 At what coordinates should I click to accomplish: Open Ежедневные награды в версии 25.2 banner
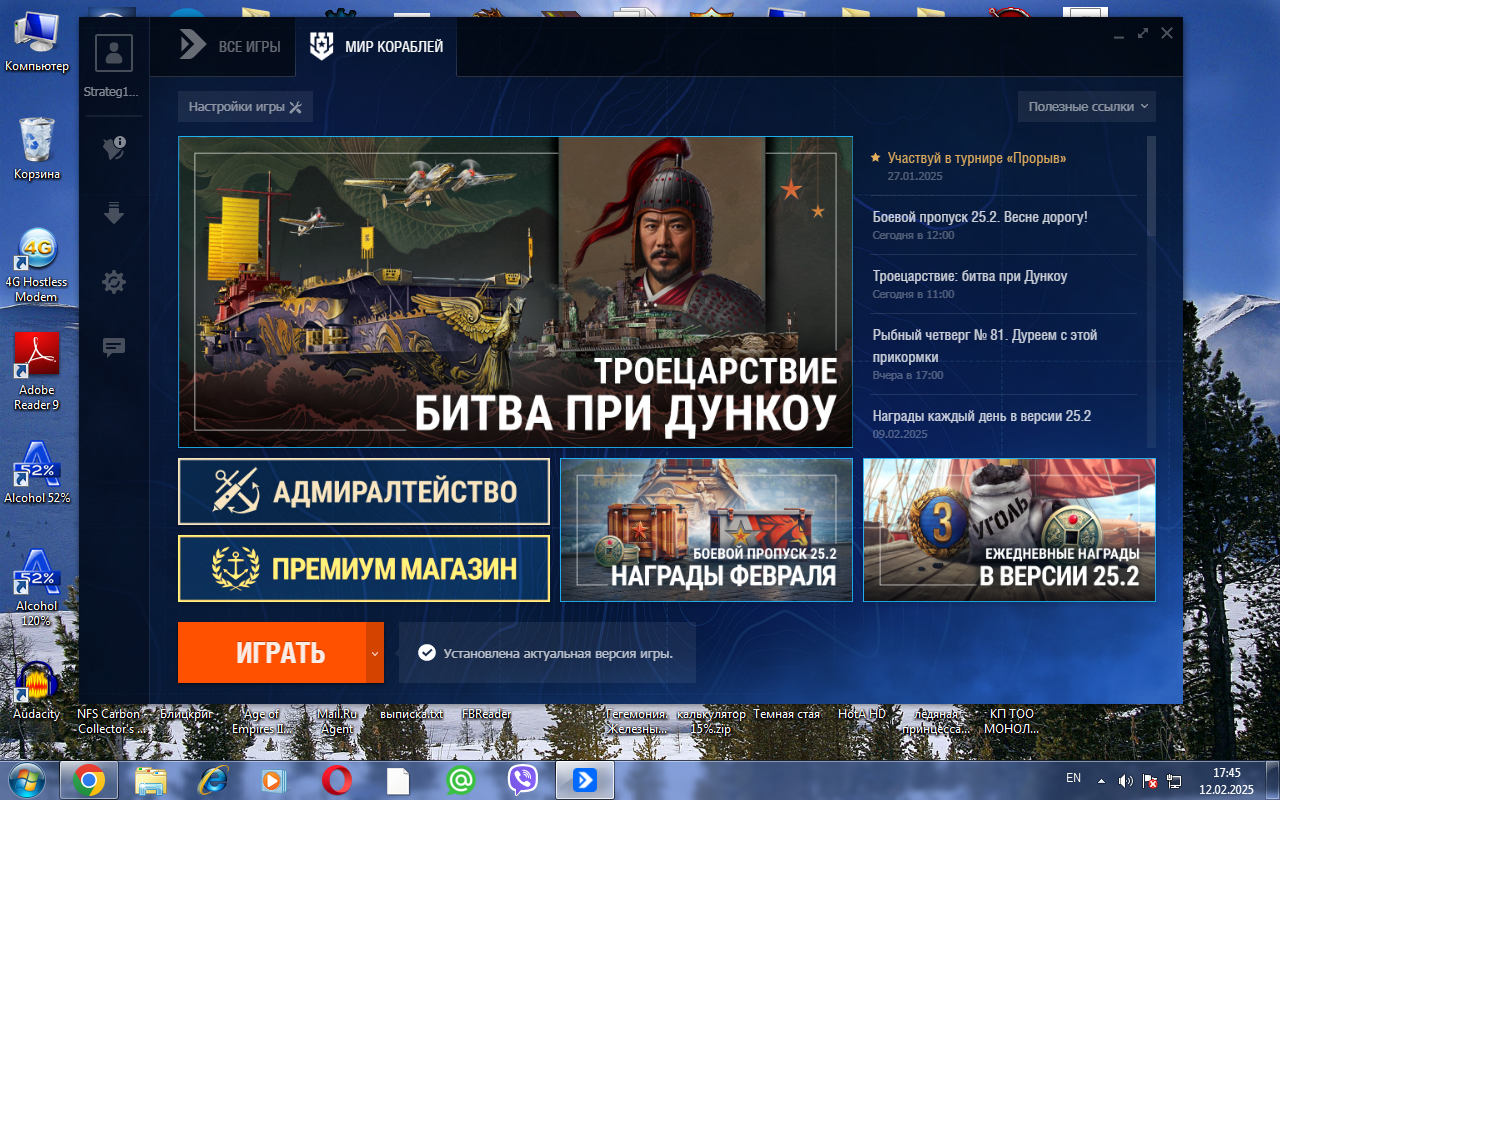(1009, 530)
